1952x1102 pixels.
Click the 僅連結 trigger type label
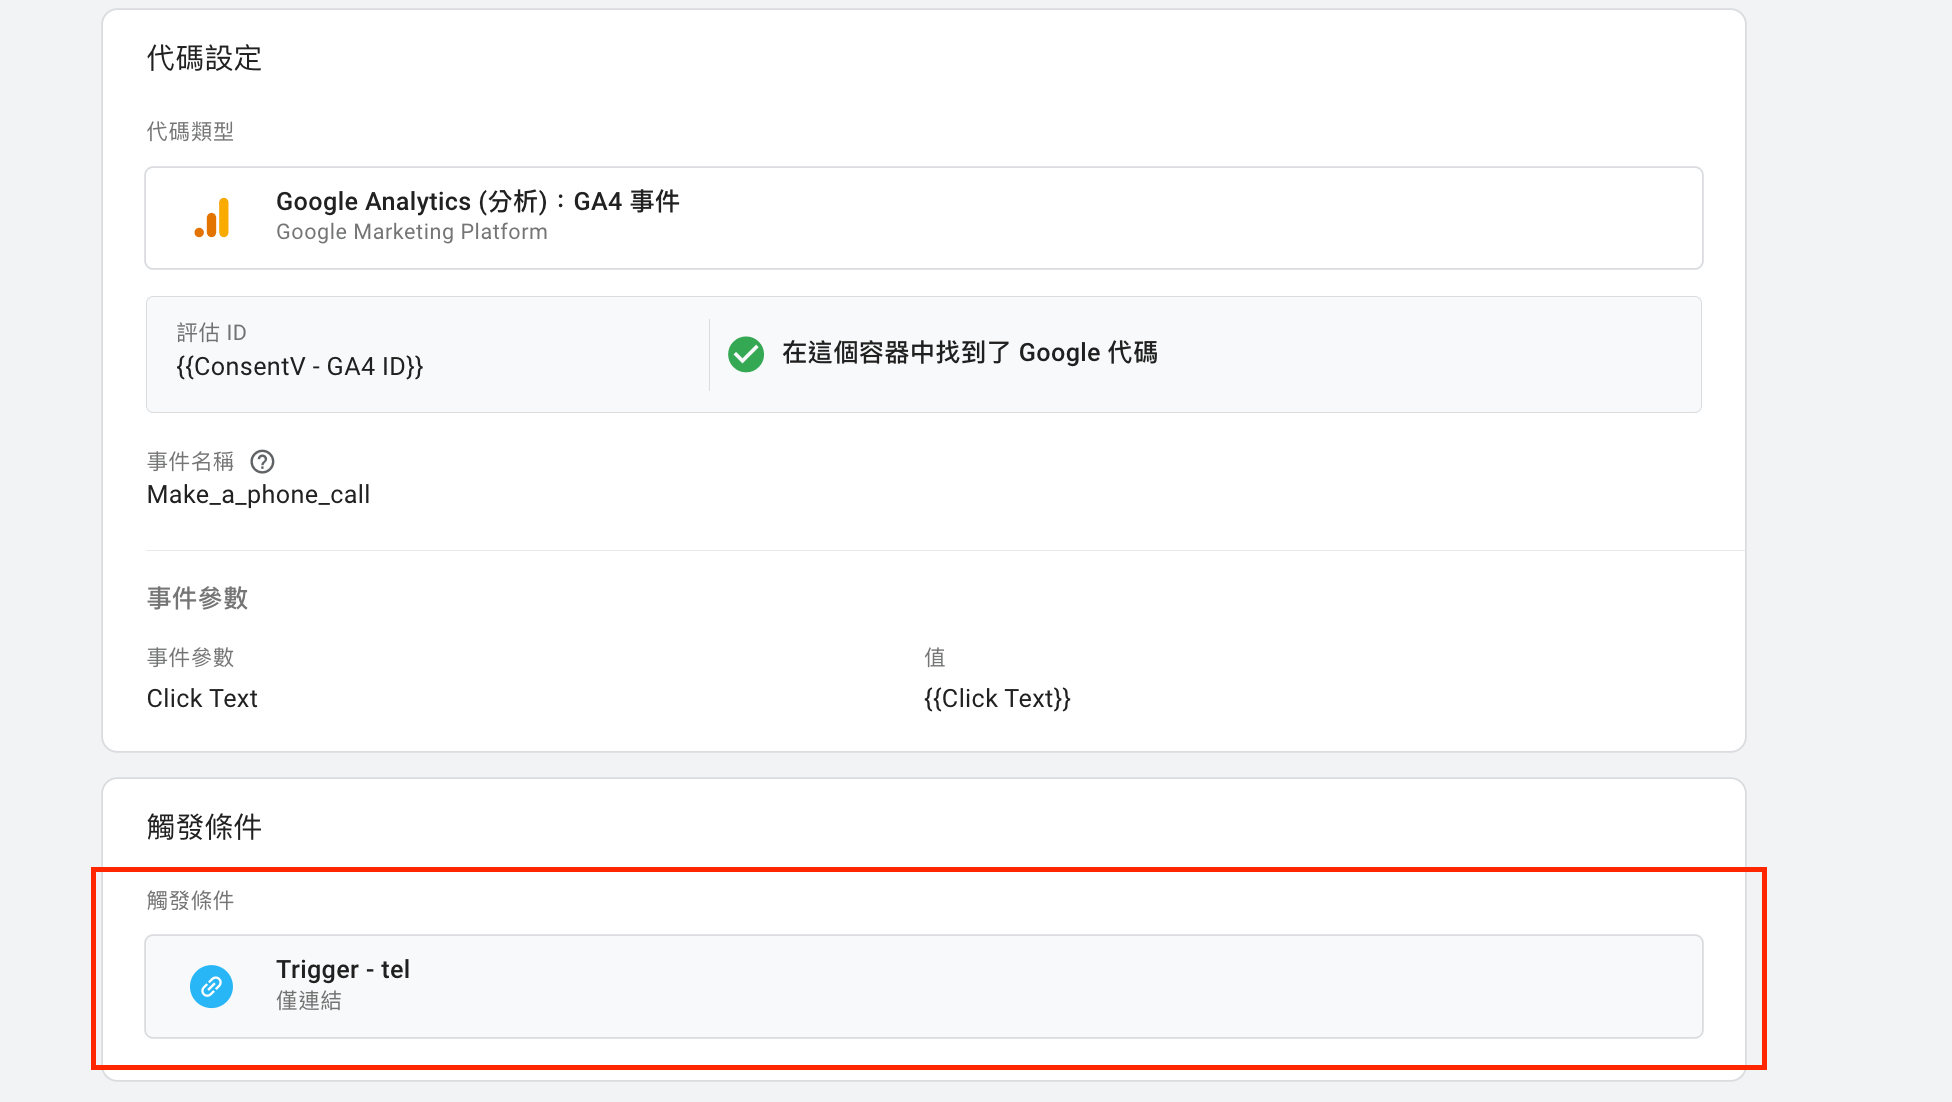pos(309,1001)
